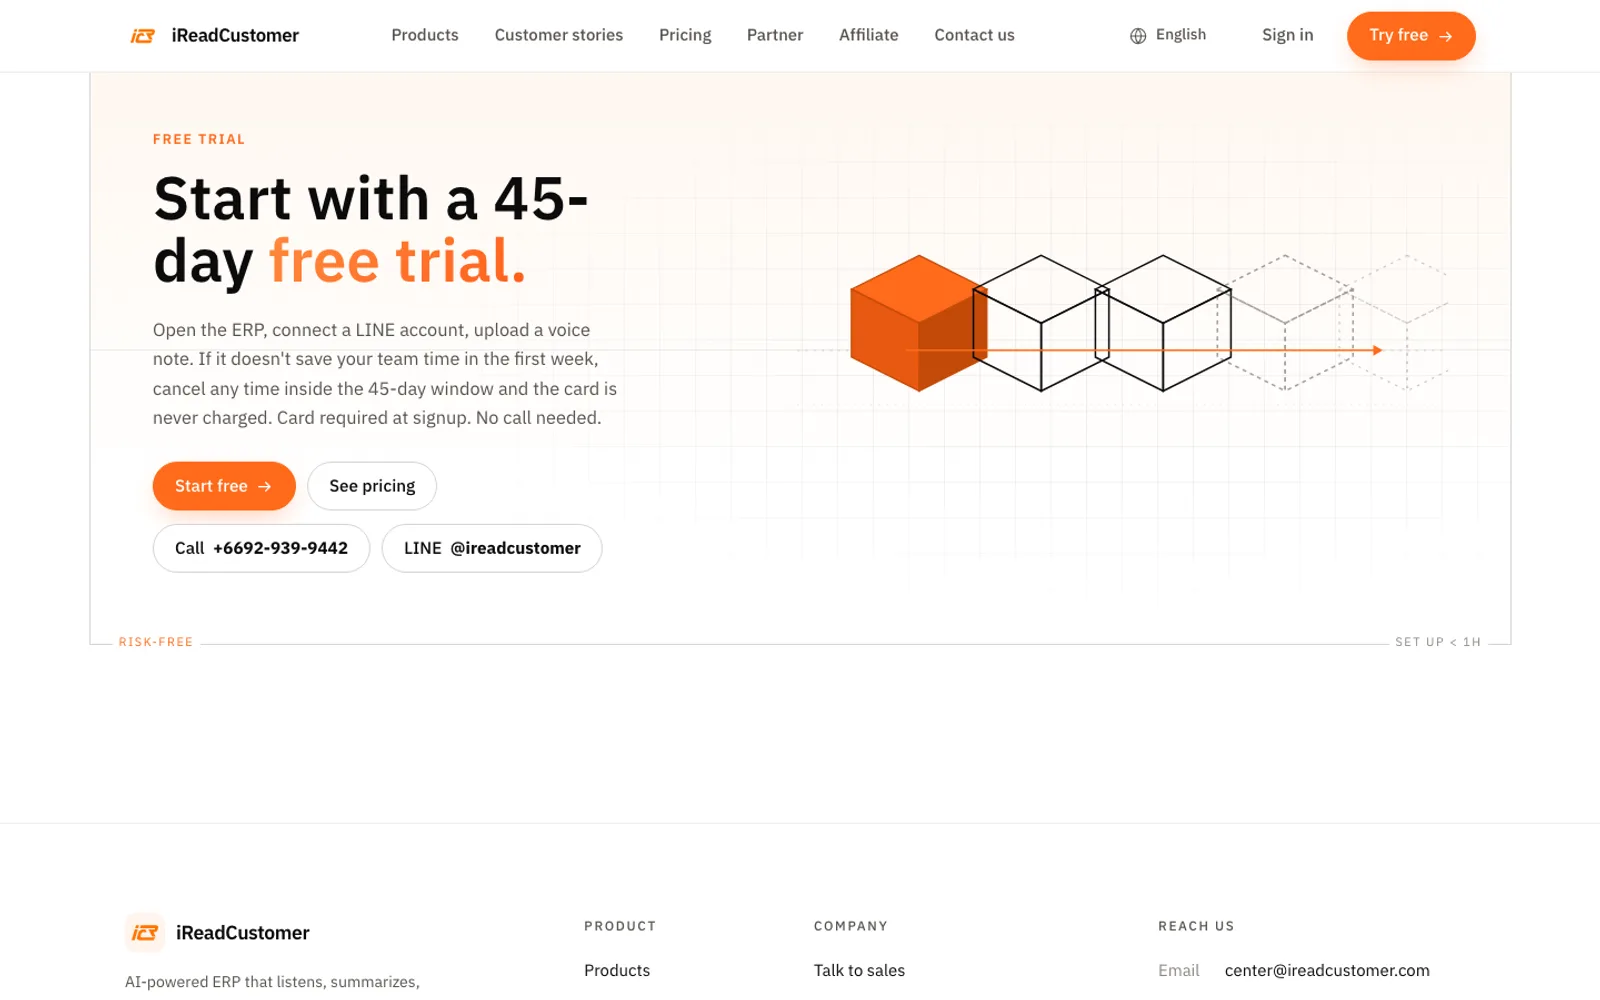Click the arrow icon in Start free
This screenshot has width=1600, height=1000.
[265, 487]
